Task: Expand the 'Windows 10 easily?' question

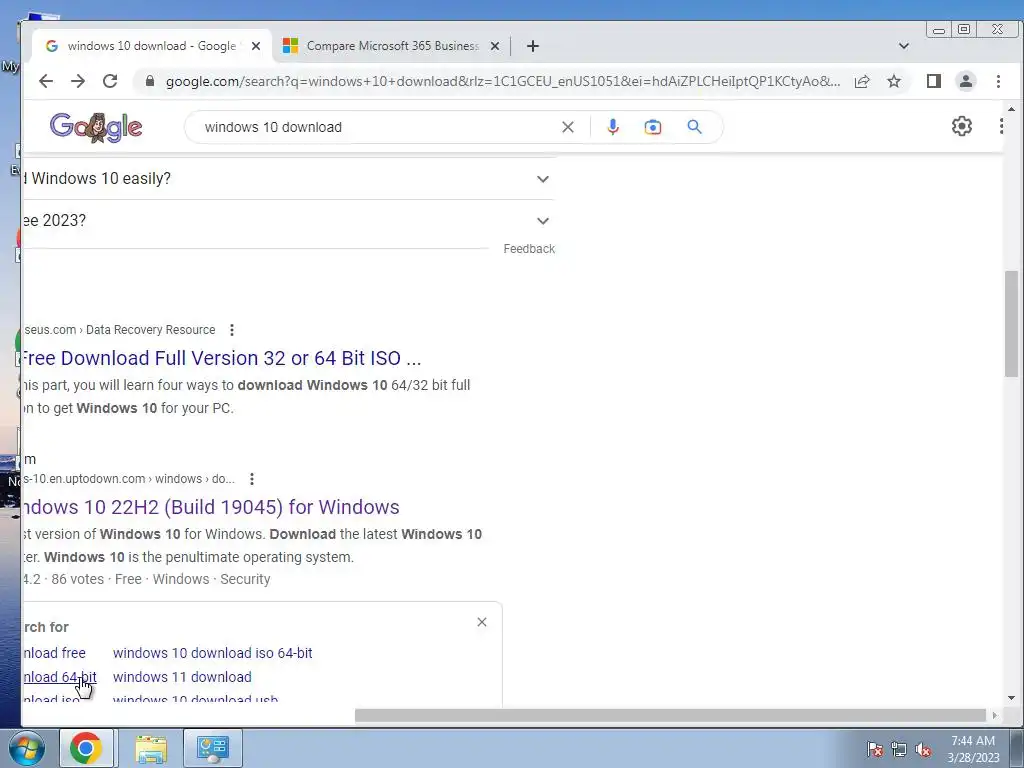Action: [287, 178]
